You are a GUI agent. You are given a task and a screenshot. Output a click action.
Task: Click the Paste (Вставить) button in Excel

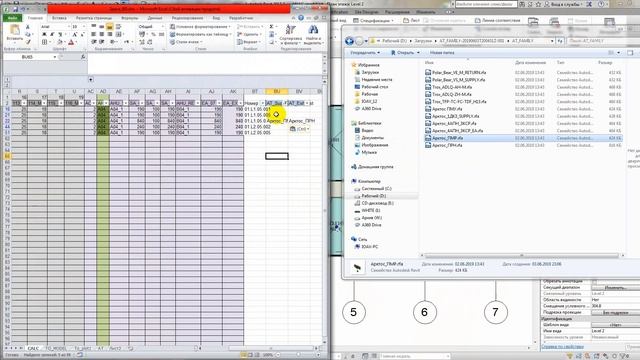15,33
